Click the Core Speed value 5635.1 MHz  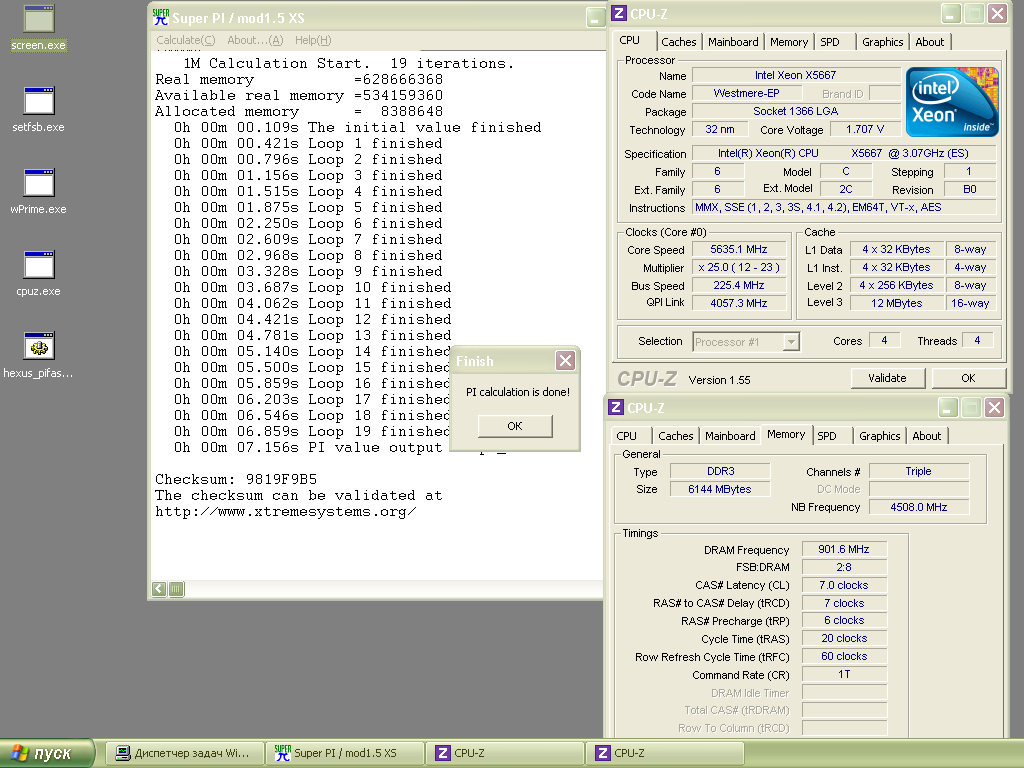[x=739, y=249]
